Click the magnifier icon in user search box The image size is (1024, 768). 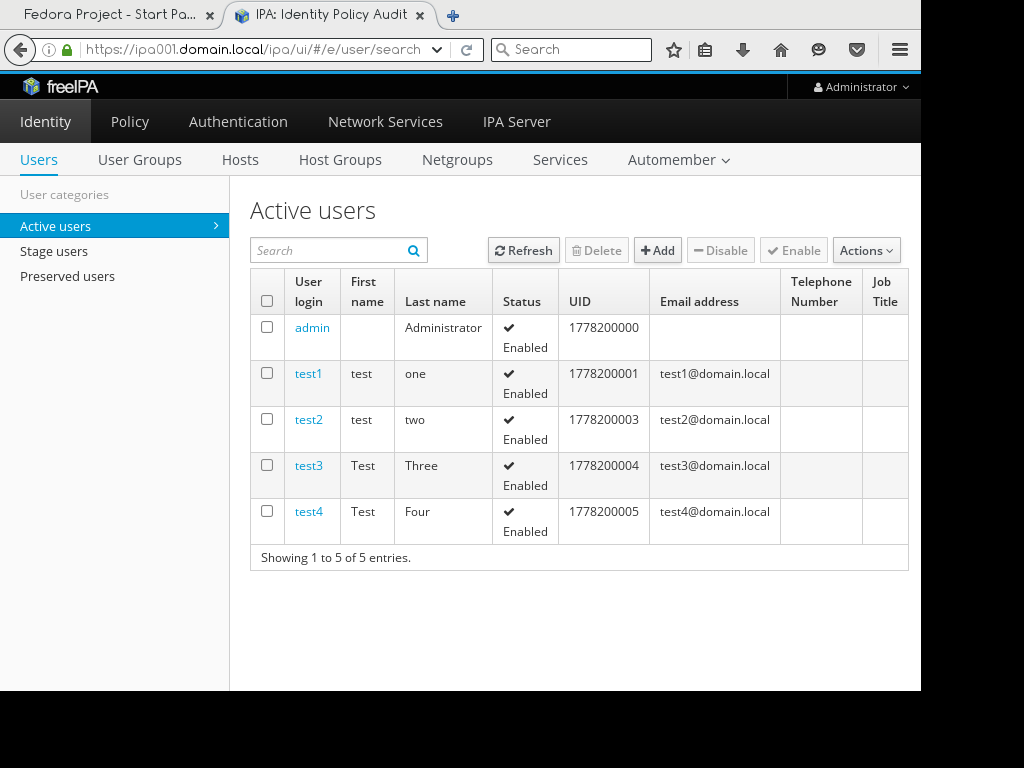point(413,251)
